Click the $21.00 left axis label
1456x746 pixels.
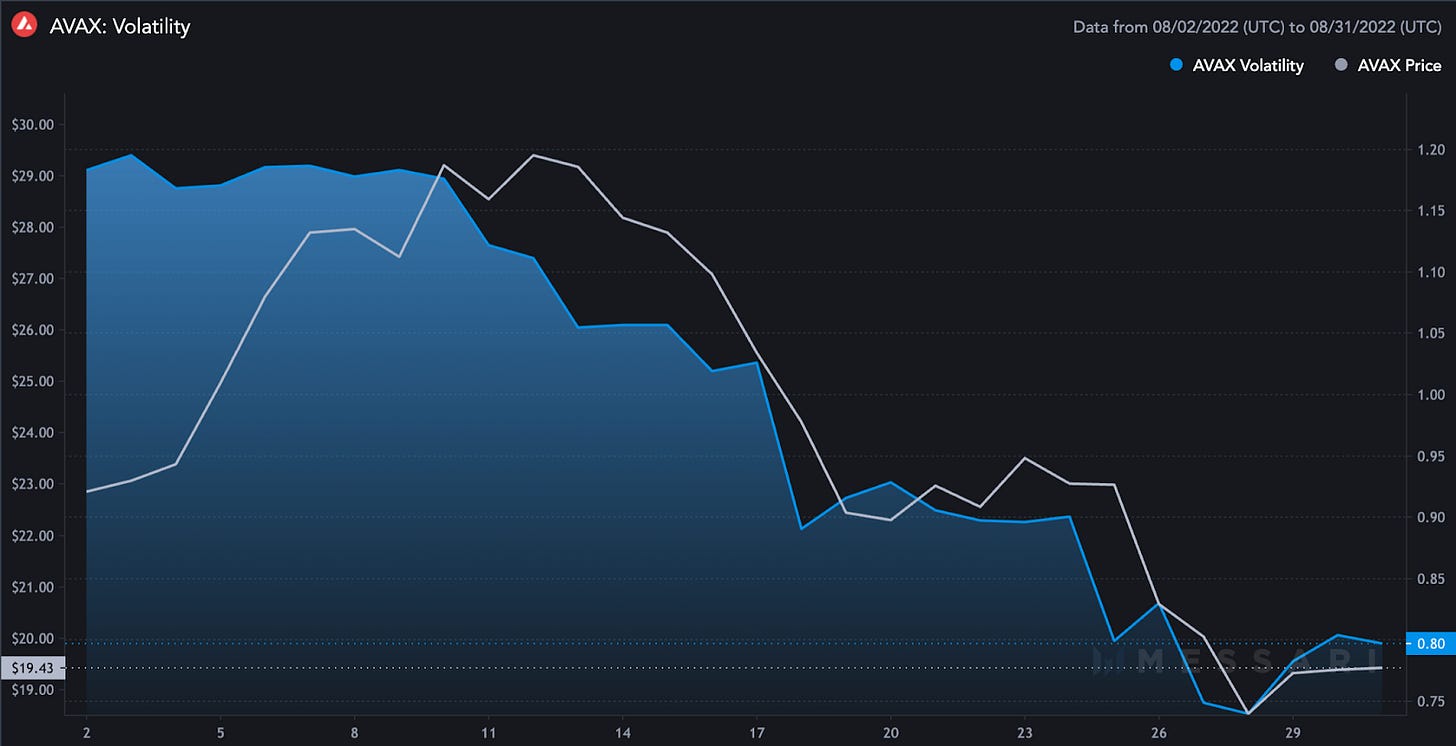tap(33, 587)
